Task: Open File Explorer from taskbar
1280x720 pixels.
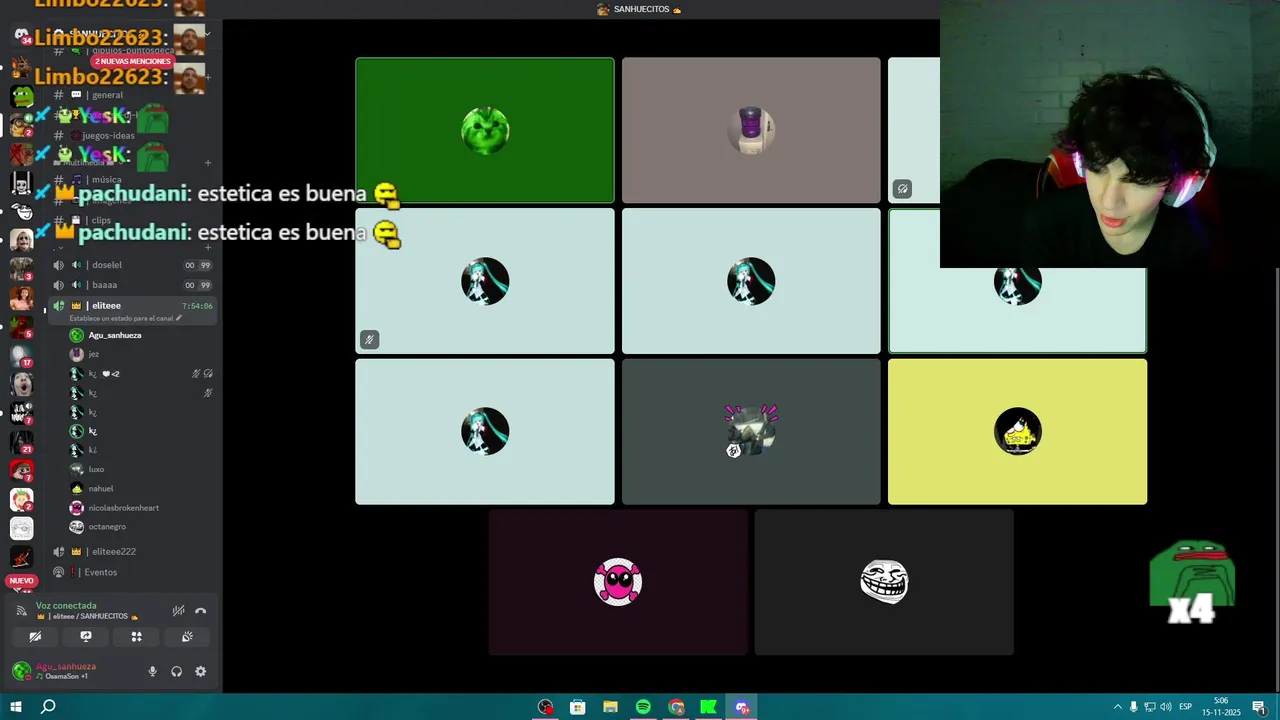Action: point(611,707)
